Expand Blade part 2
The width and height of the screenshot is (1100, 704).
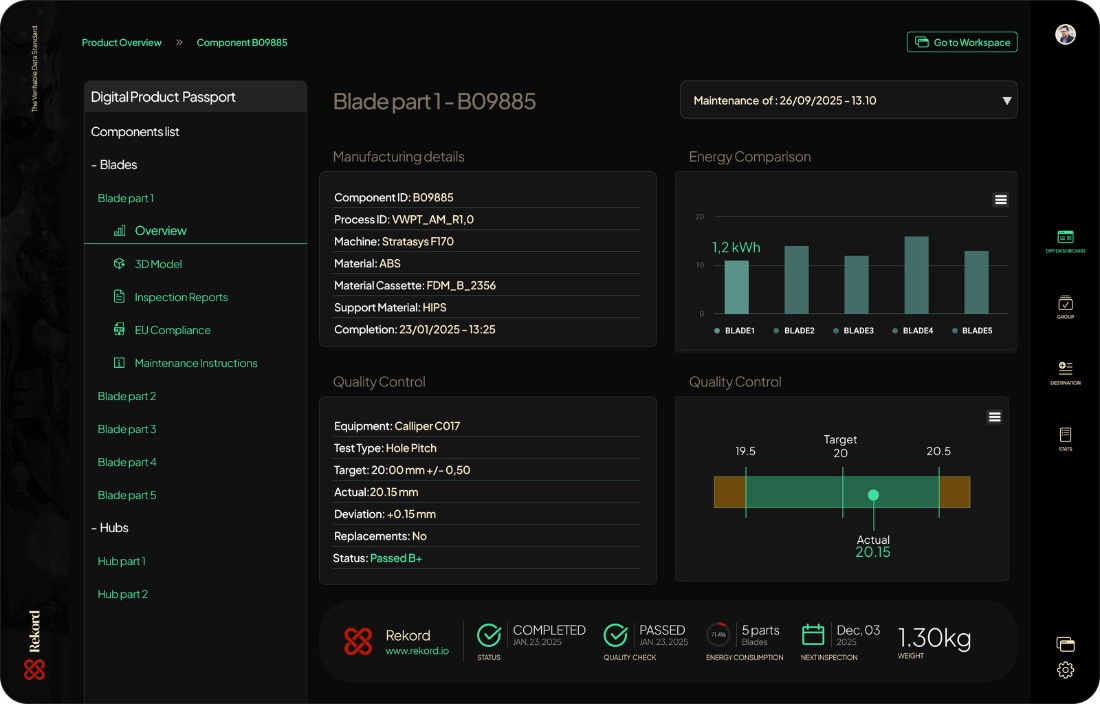[127, 396]
